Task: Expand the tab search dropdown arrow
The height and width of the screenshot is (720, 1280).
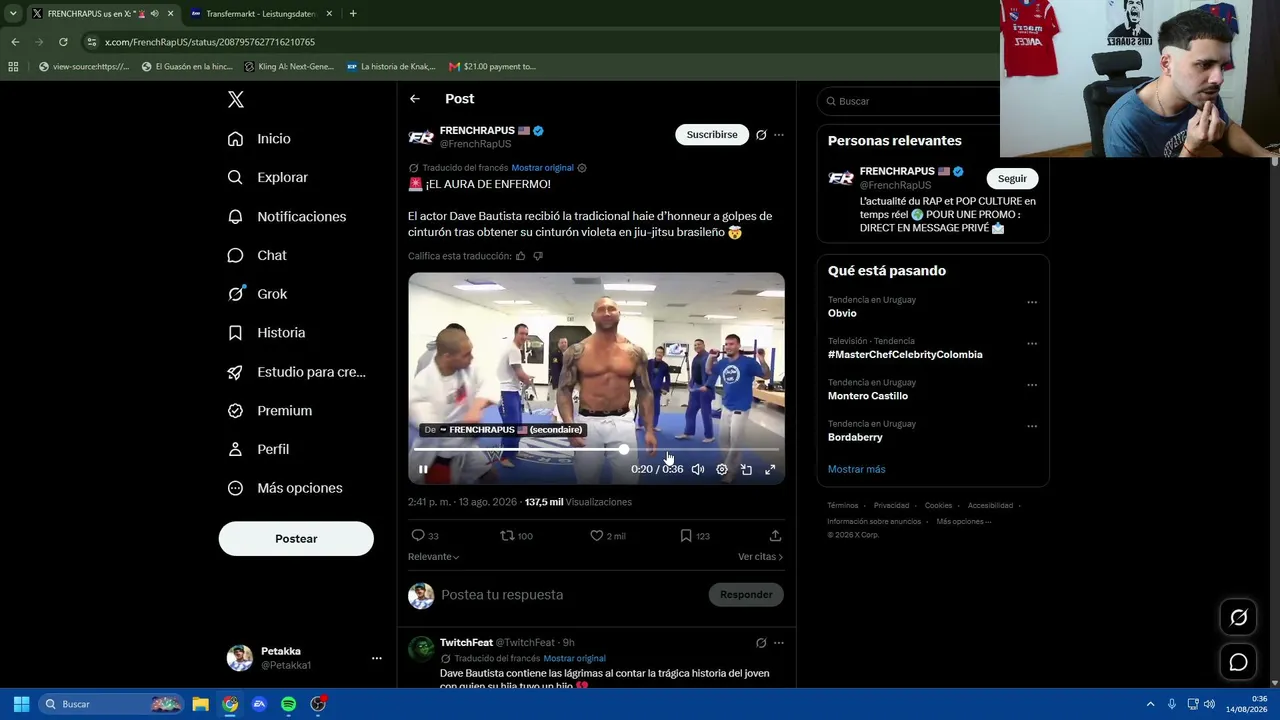Action: 13,14
